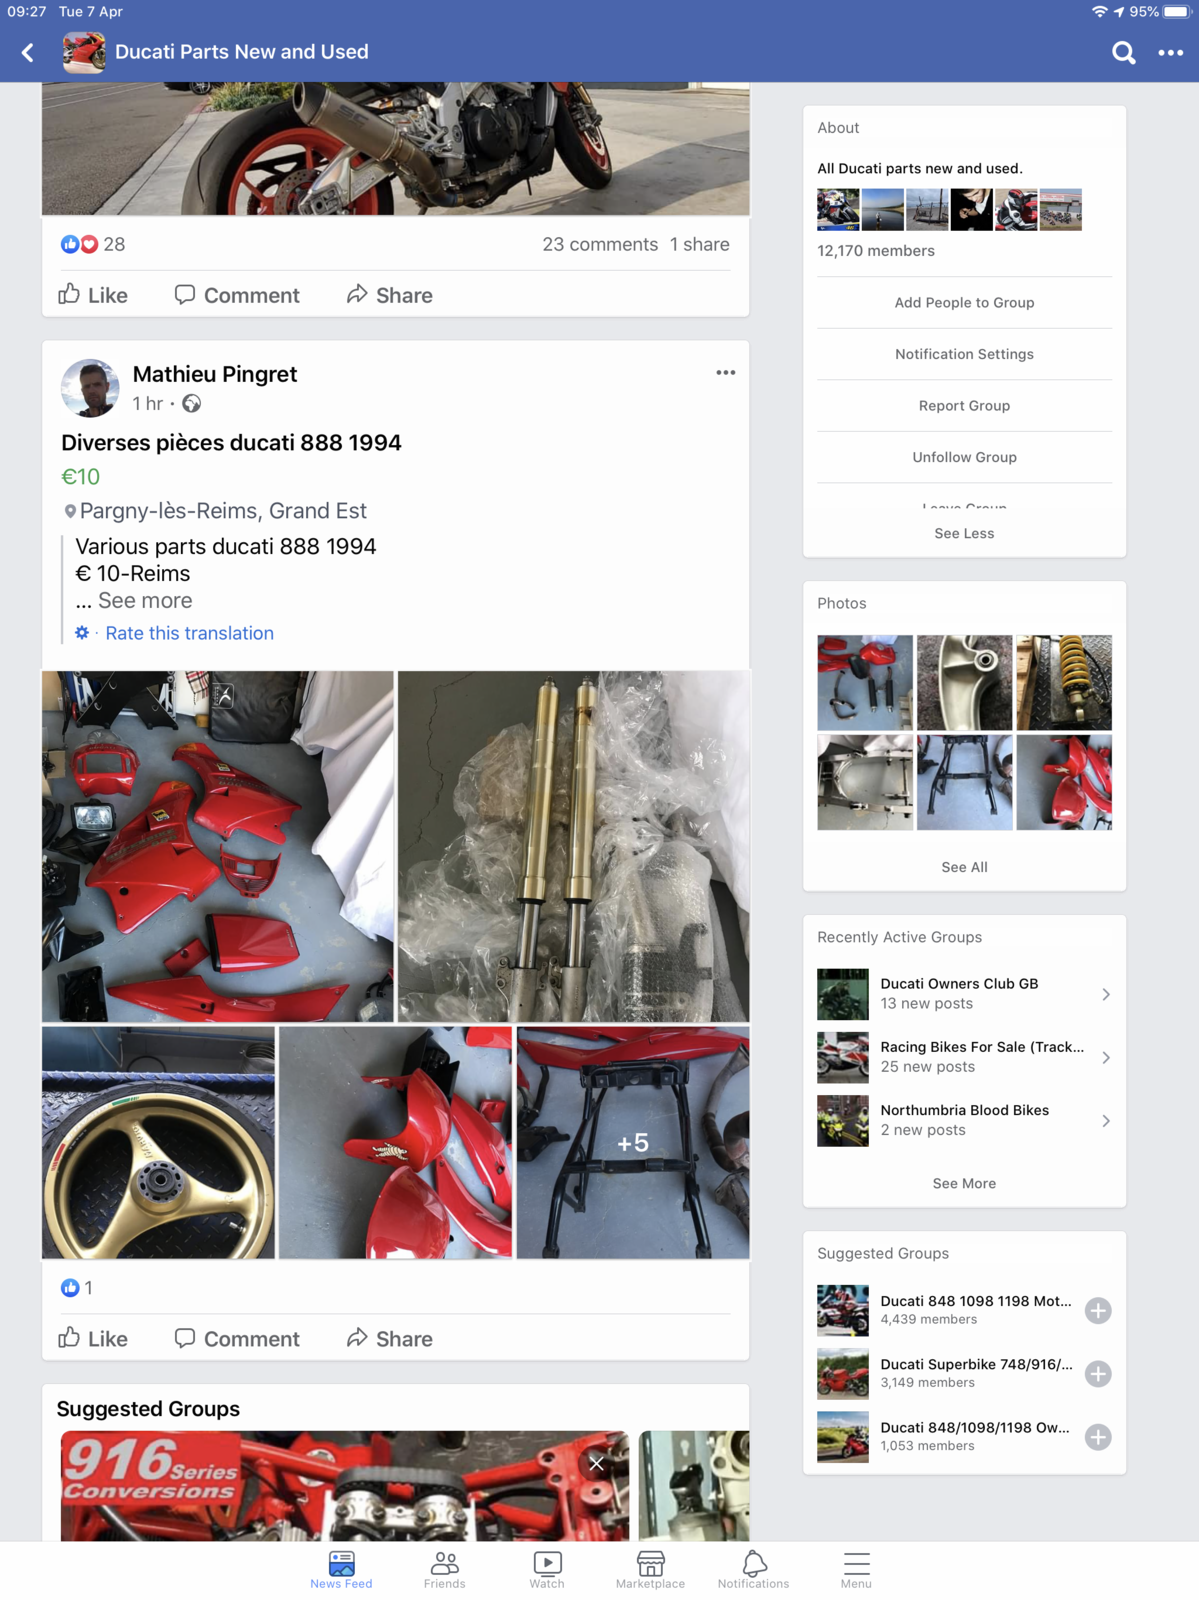Screen dimensions: 1199x1600
Task: Collapse About panel with See Less
Action: [964, 533]
